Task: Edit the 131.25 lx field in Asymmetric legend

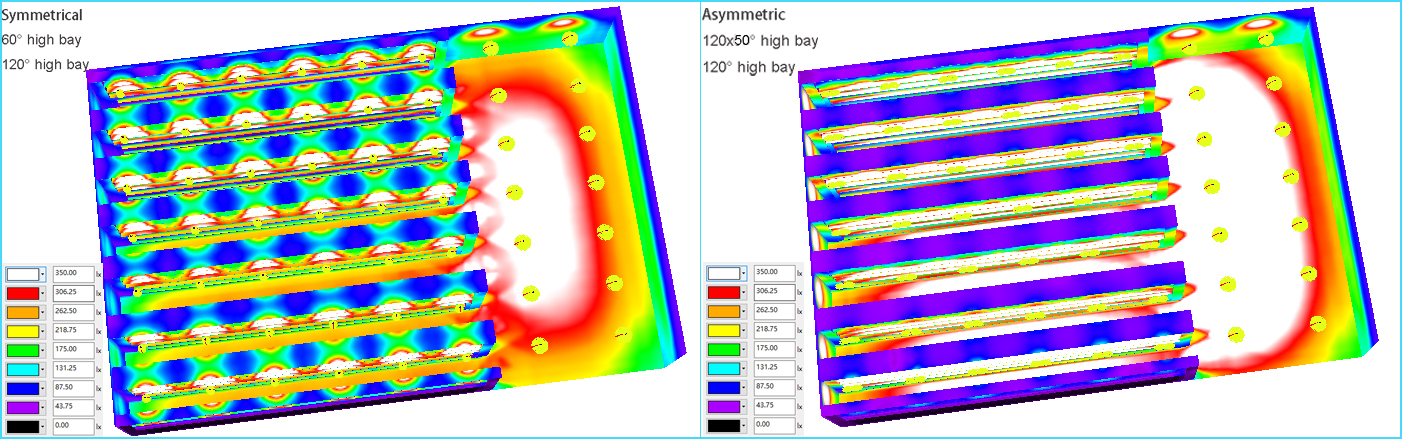Action: [775, 368]
